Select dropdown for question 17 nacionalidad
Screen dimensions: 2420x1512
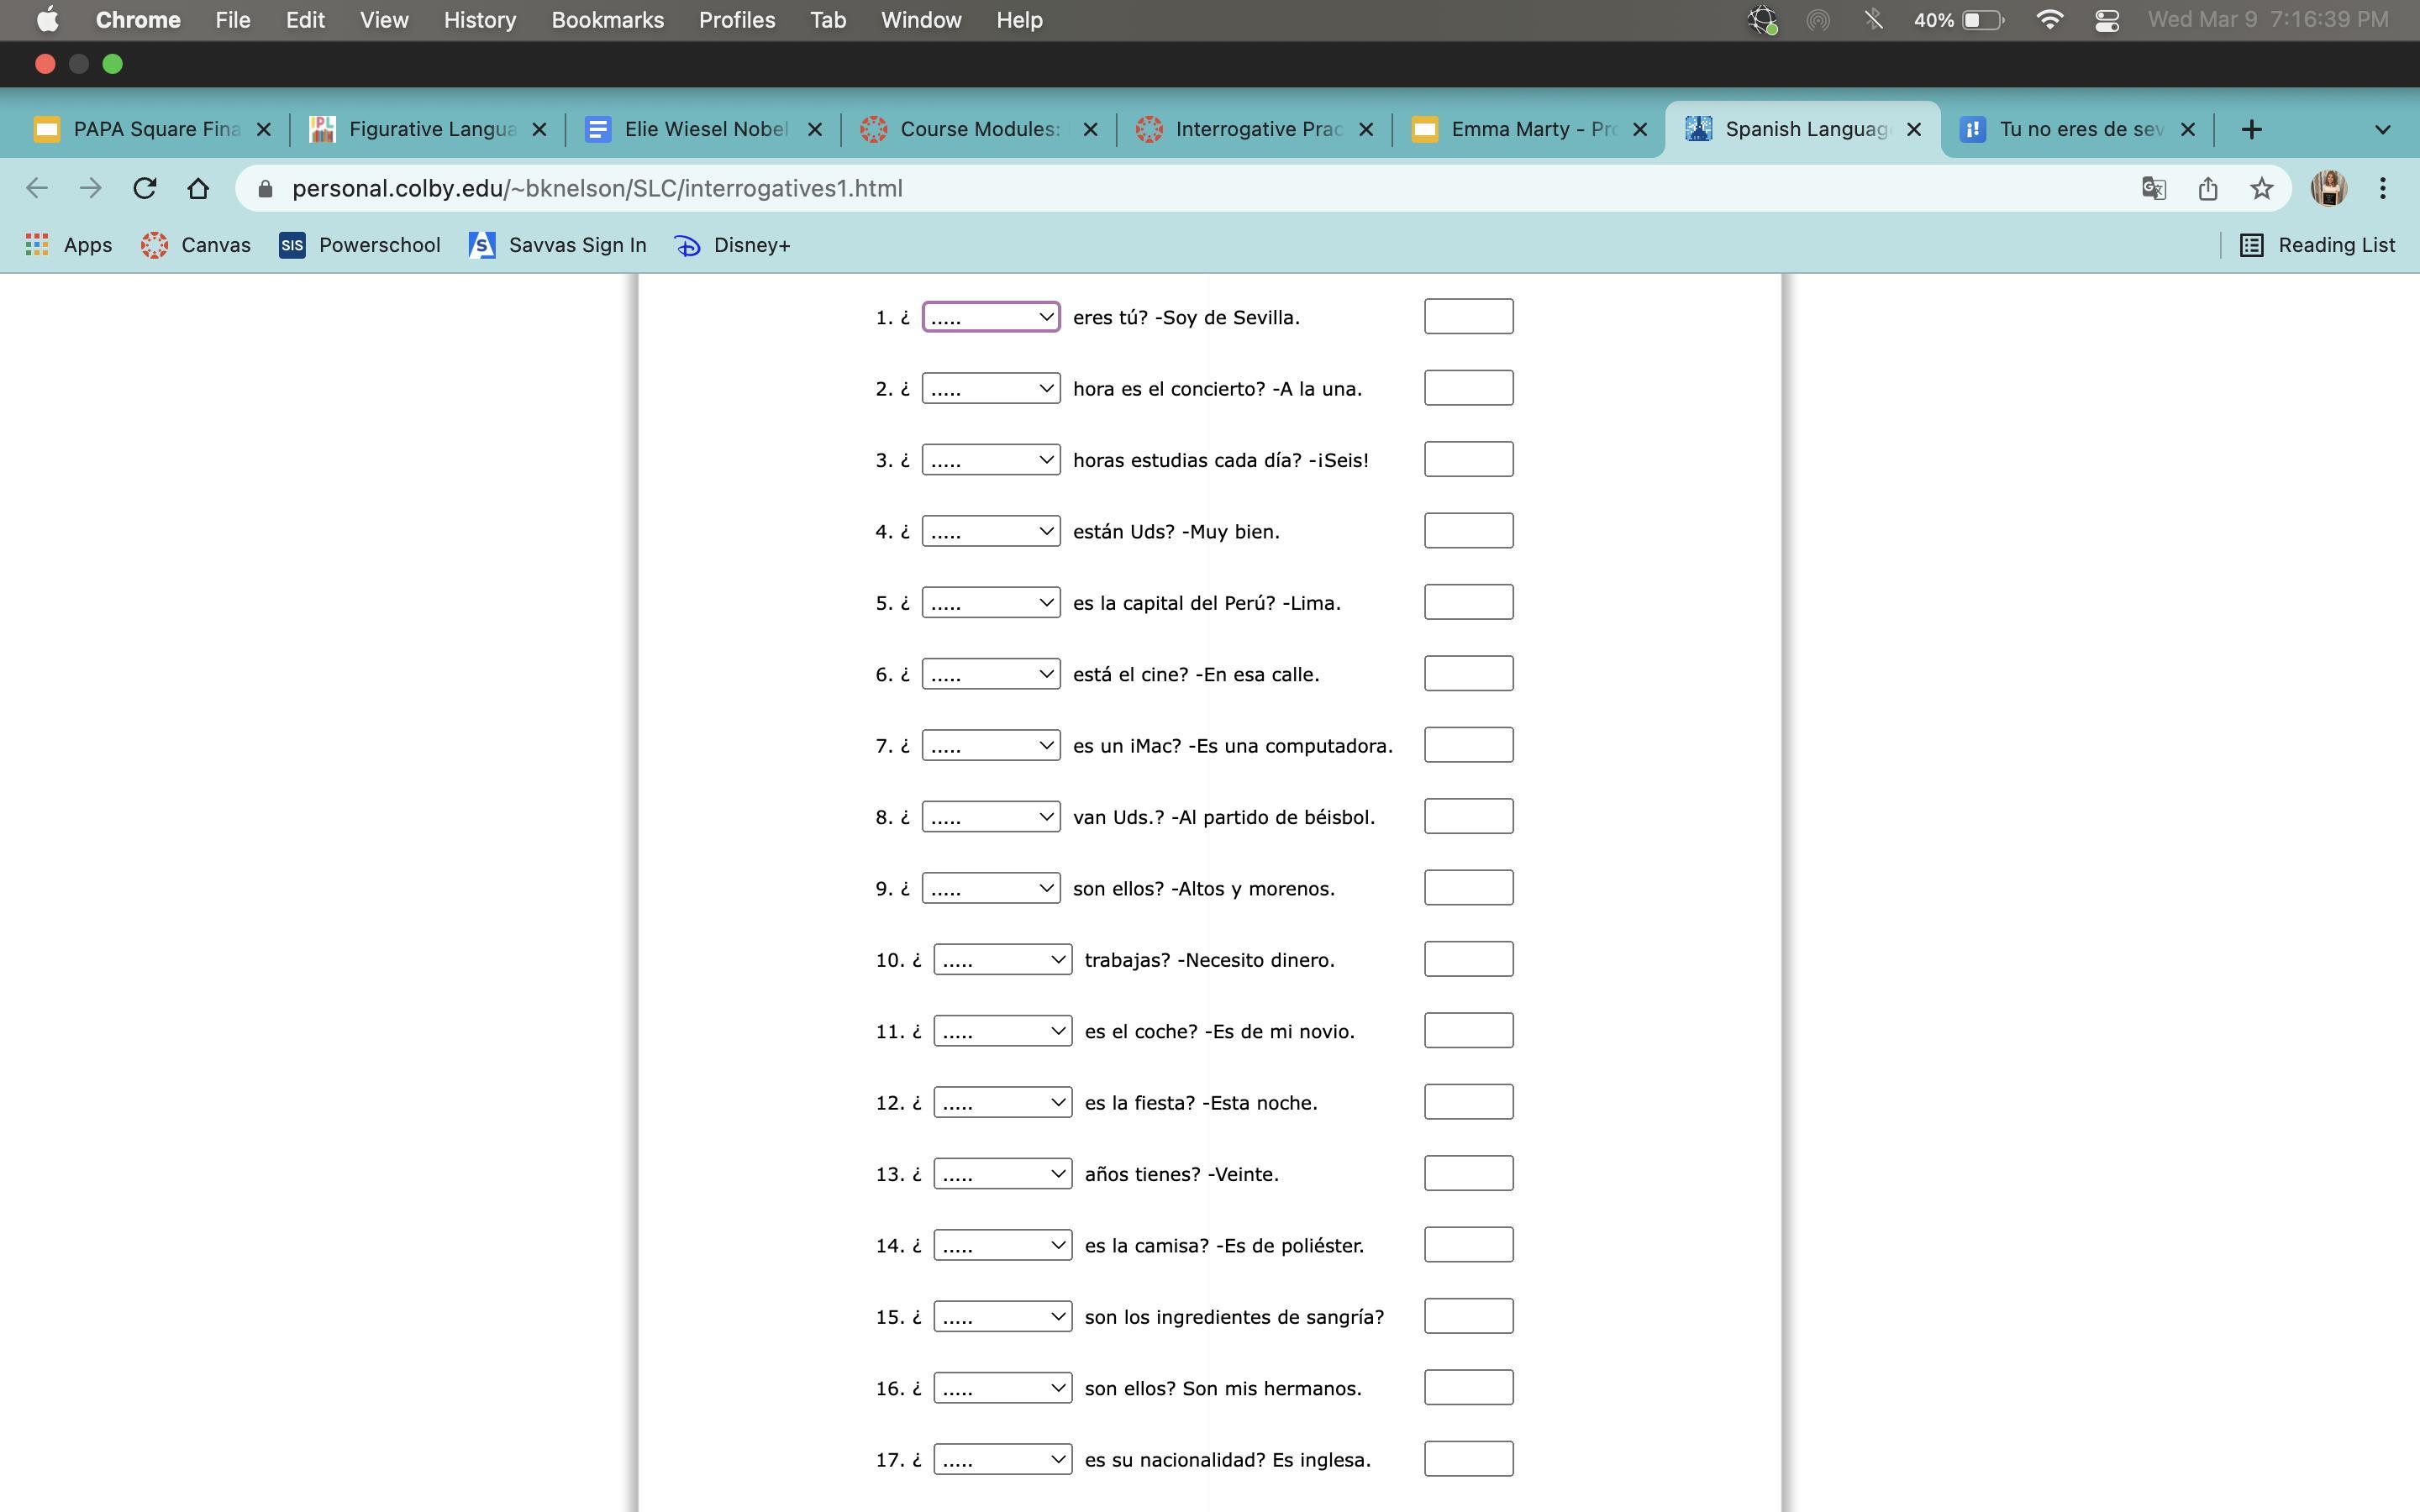pyautogui.click(x=1002, y=1460)
